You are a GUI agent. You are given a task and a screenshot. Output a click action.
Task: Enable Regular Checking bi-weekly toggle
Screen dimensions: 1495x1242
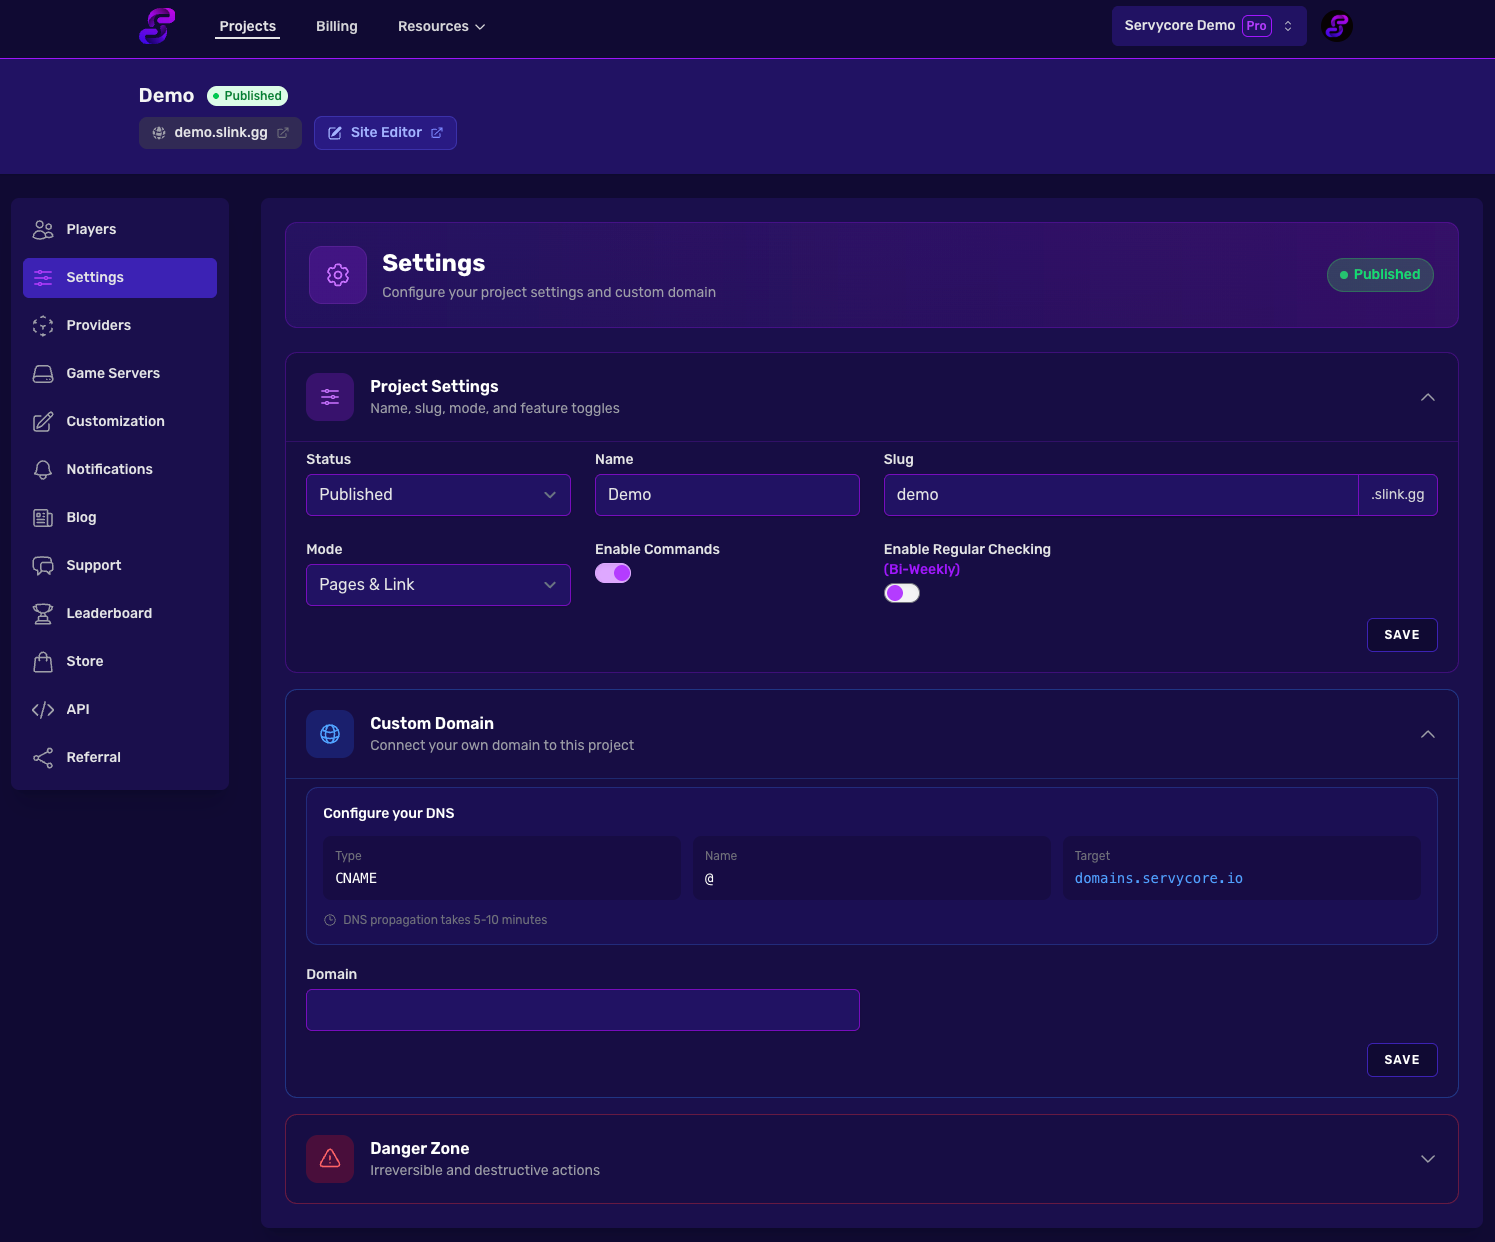click(901, 592)
